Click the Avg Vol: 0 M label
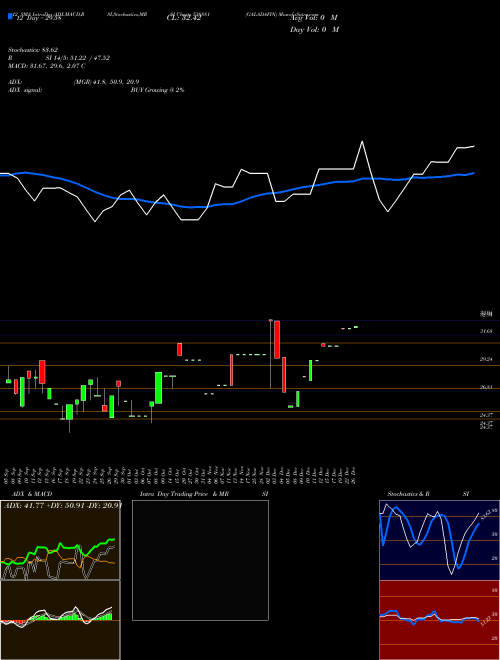Image resolution: width=500 pixels, height=660 pixels. point(314,18)
